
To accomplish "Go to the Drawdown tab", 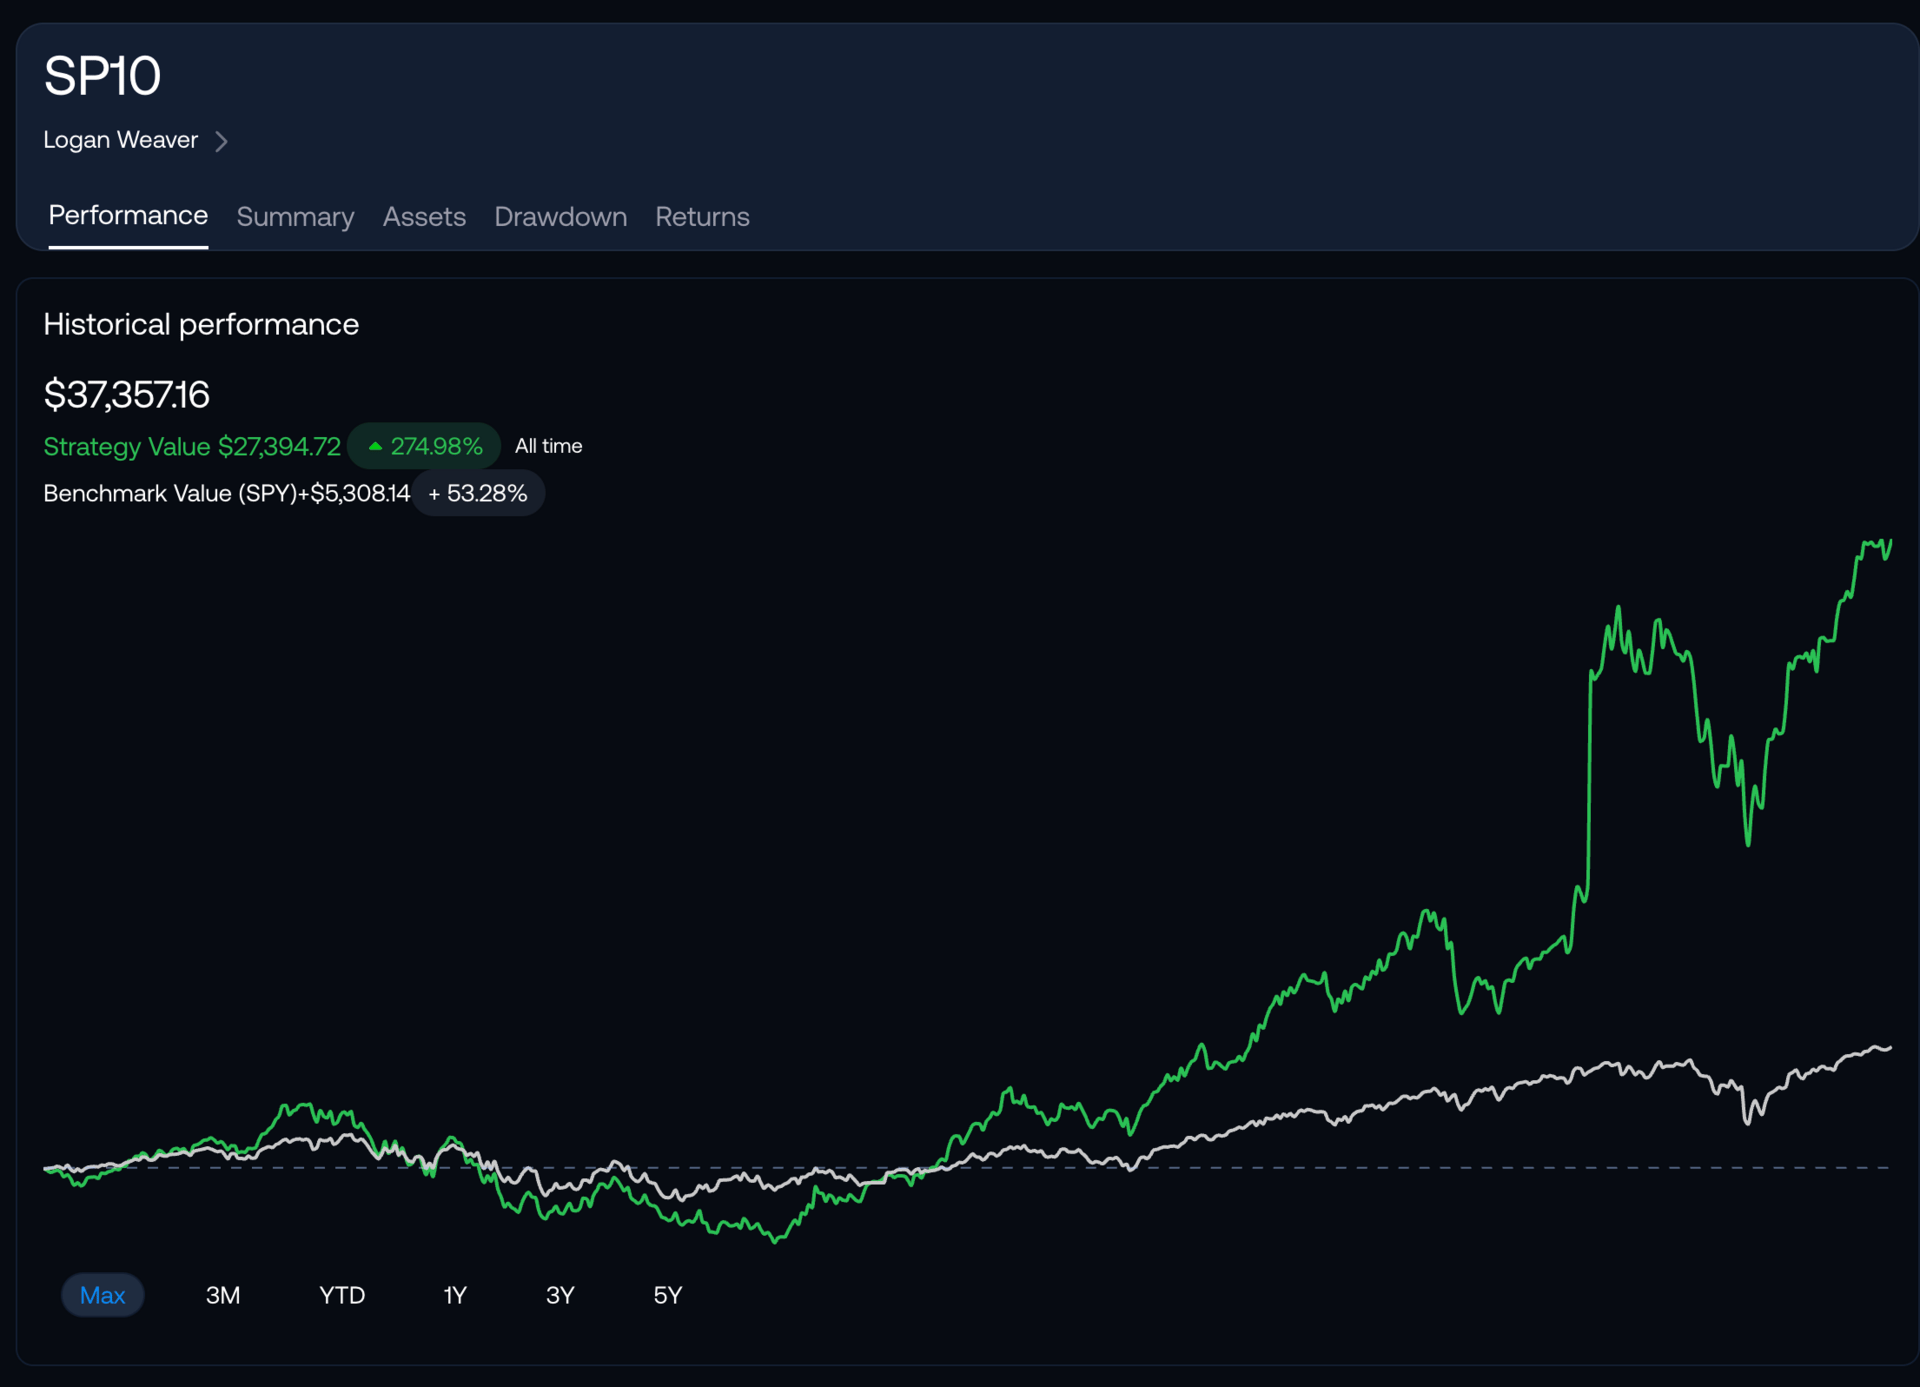I will click(560, 216).
